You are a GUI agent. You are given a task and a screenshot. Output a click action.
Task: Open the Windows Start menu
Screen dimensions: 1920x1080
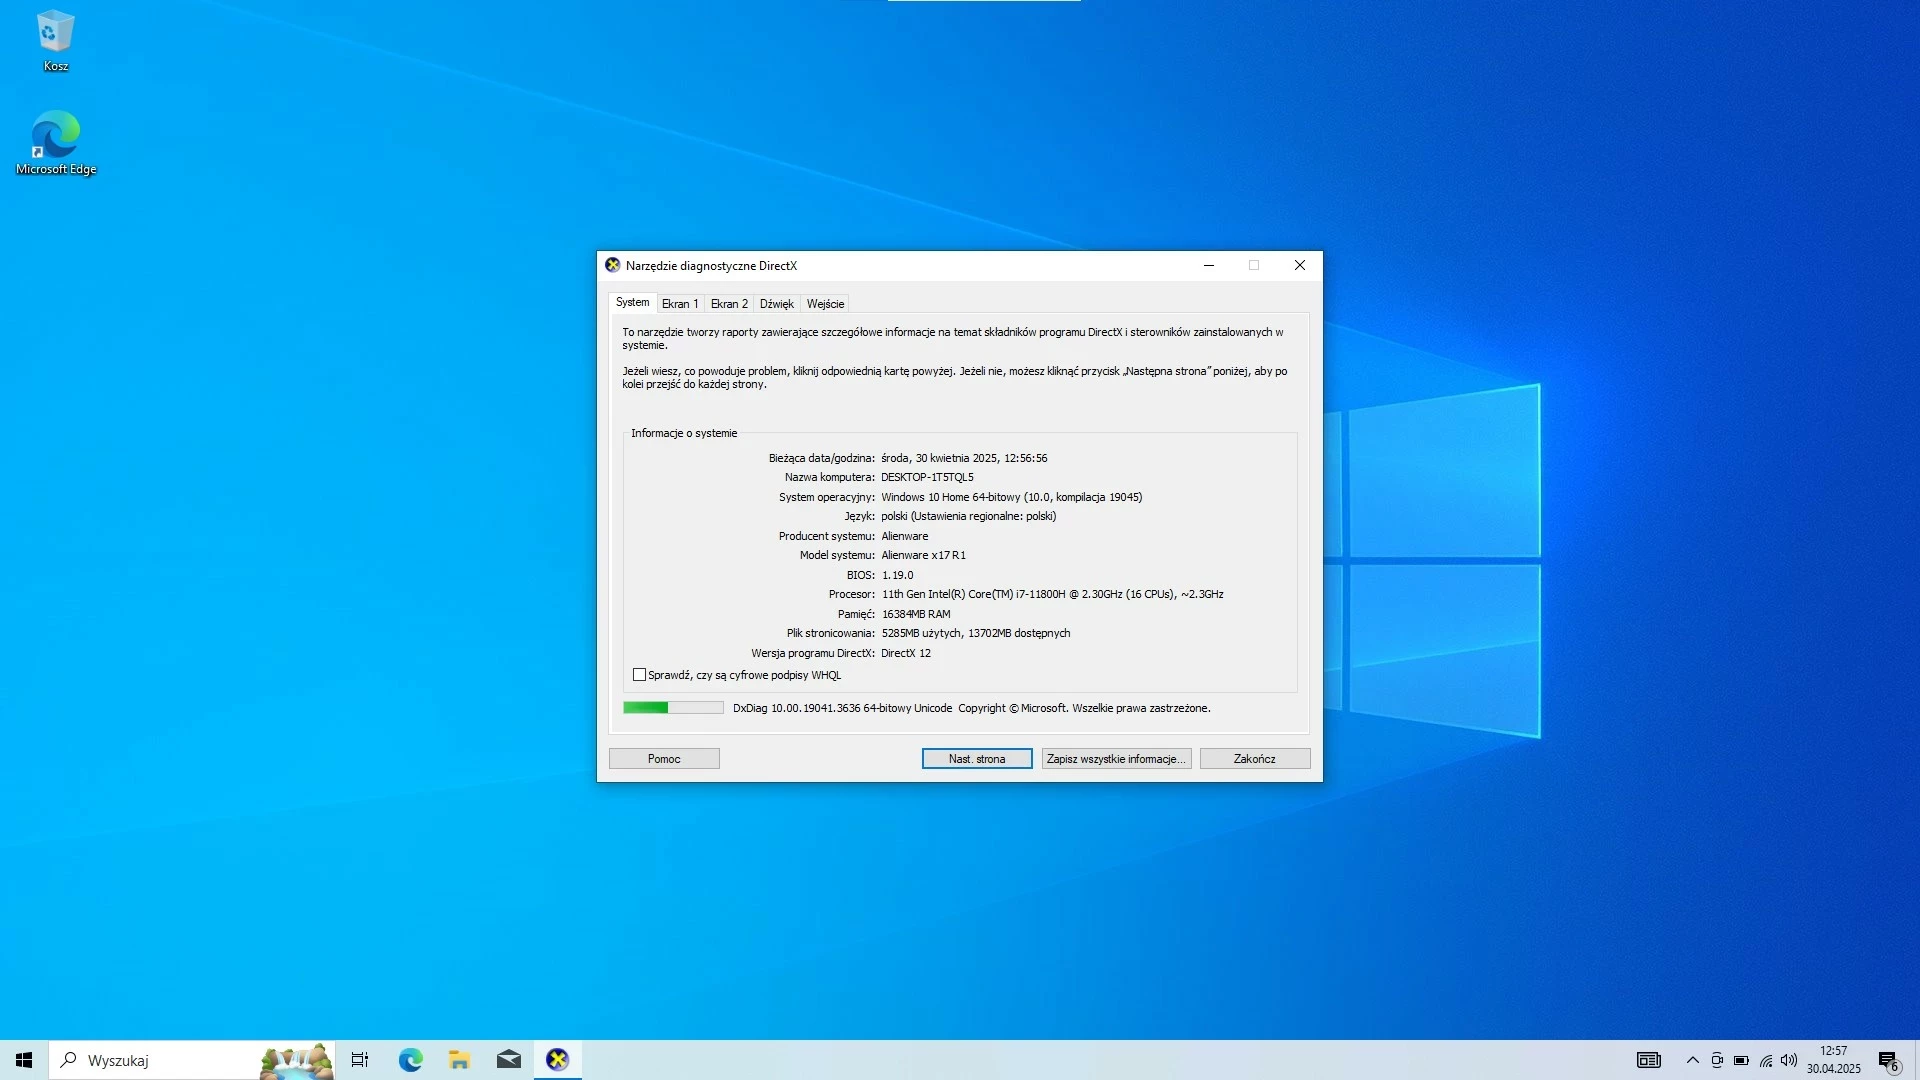[x=24, y=1060]
